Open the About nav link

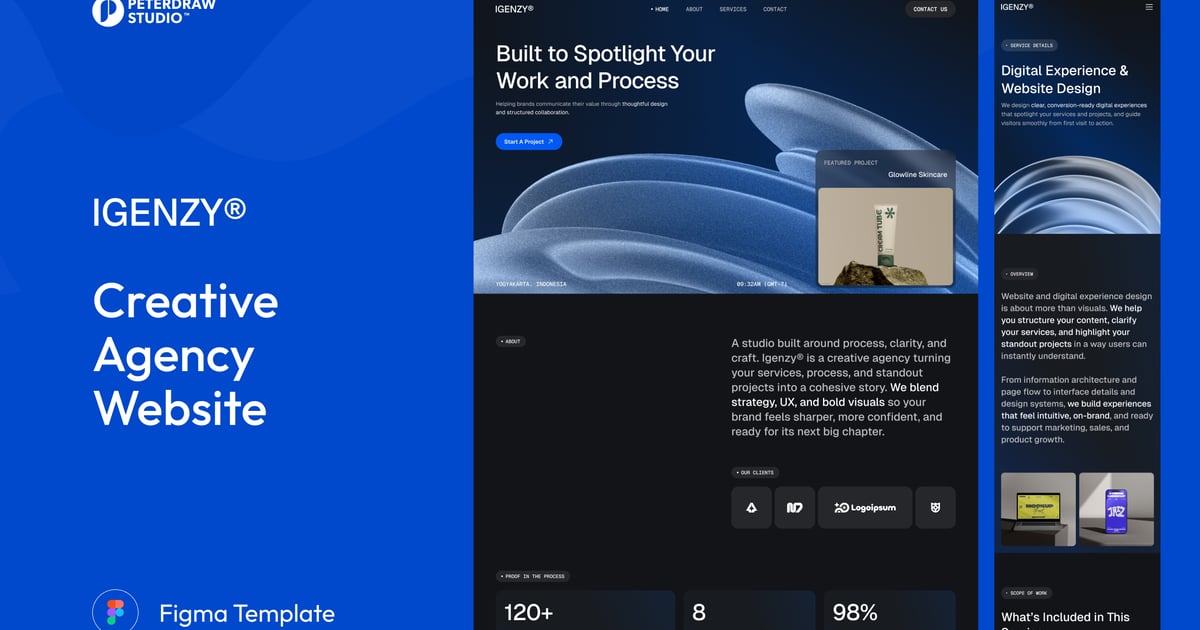pyautogui.click(x=694, y=9)
